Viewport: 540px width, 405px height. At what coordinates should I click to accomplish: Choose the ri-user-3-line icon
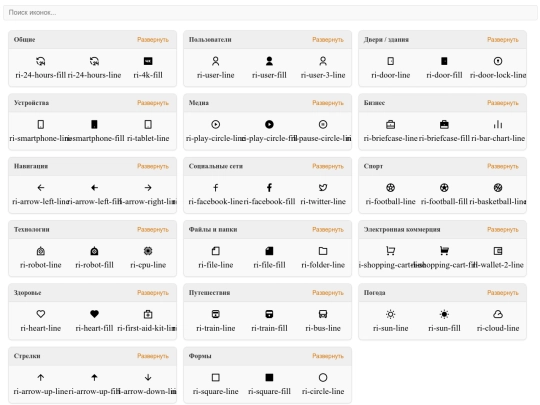[323, 61]
